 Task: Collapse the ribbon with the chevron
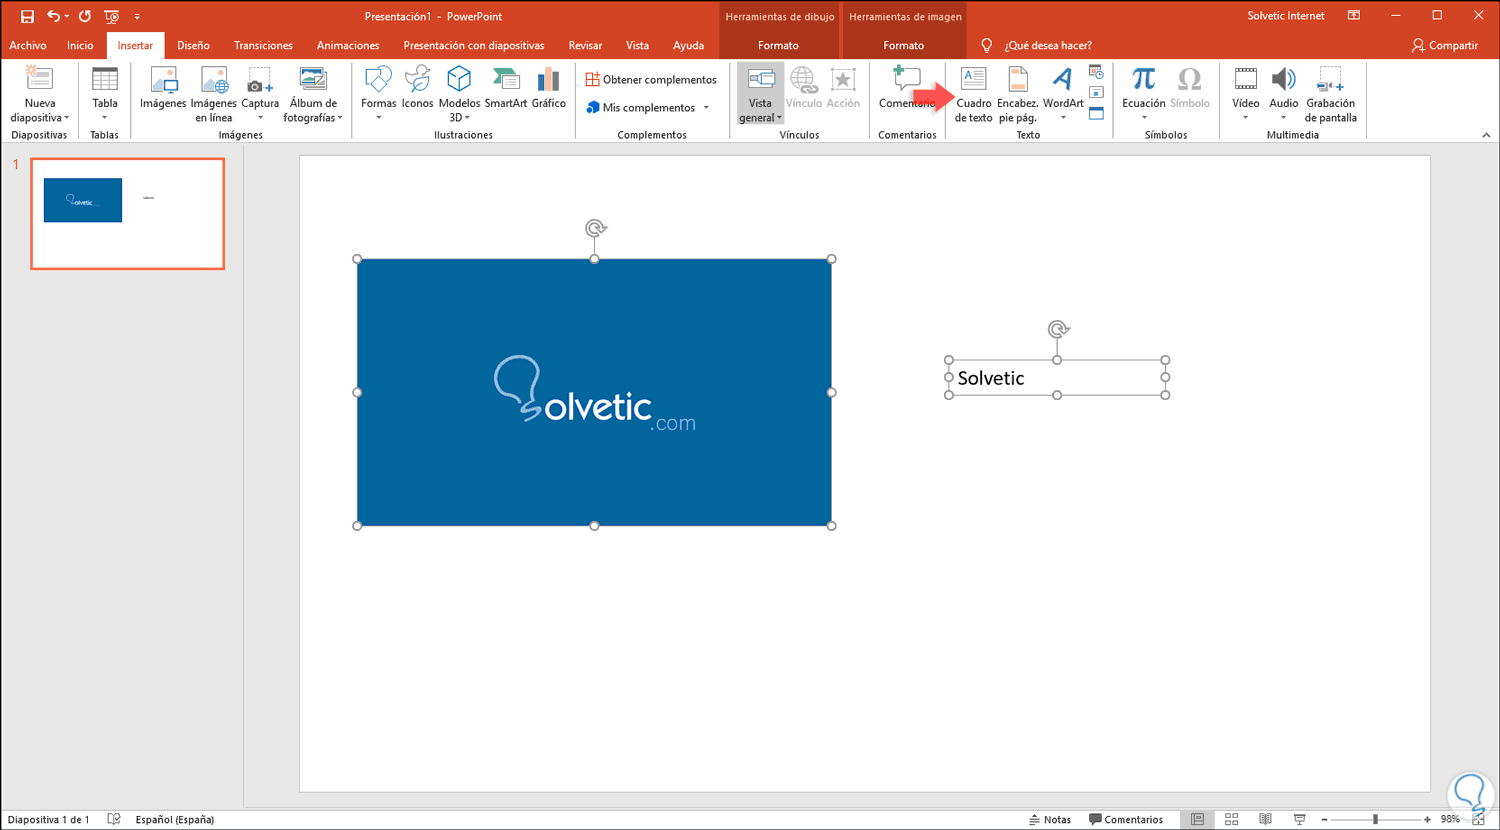pos(1486,135)
